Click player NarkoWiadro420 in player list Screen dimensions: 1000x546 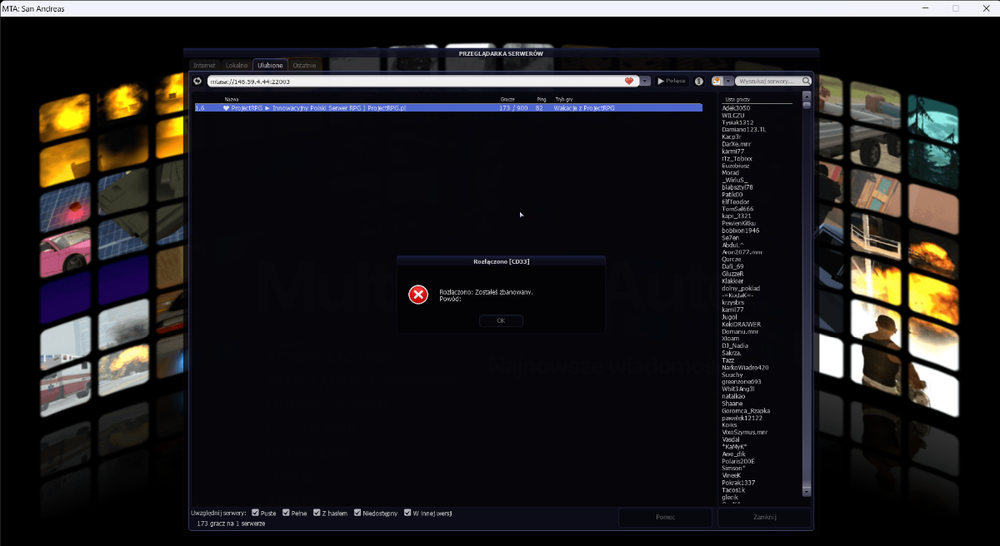coord(745,367)
